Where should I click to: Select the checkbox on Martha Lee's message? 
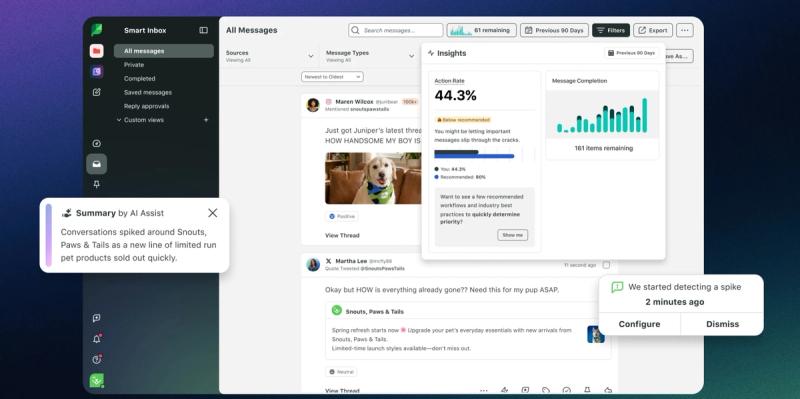606,265
